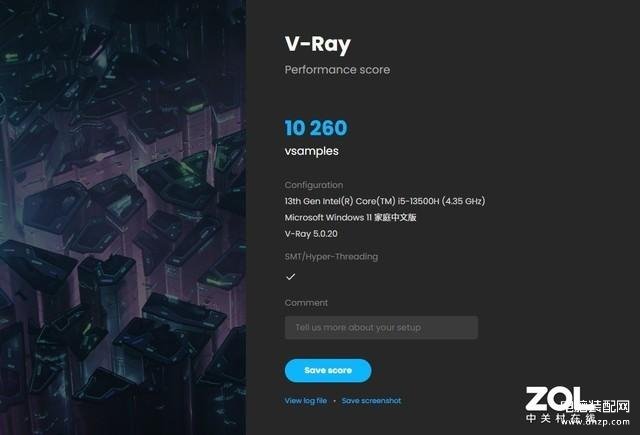
Task: Click the ZOL watermark logo
Action: pyautogui.click(x=554, y=398)
